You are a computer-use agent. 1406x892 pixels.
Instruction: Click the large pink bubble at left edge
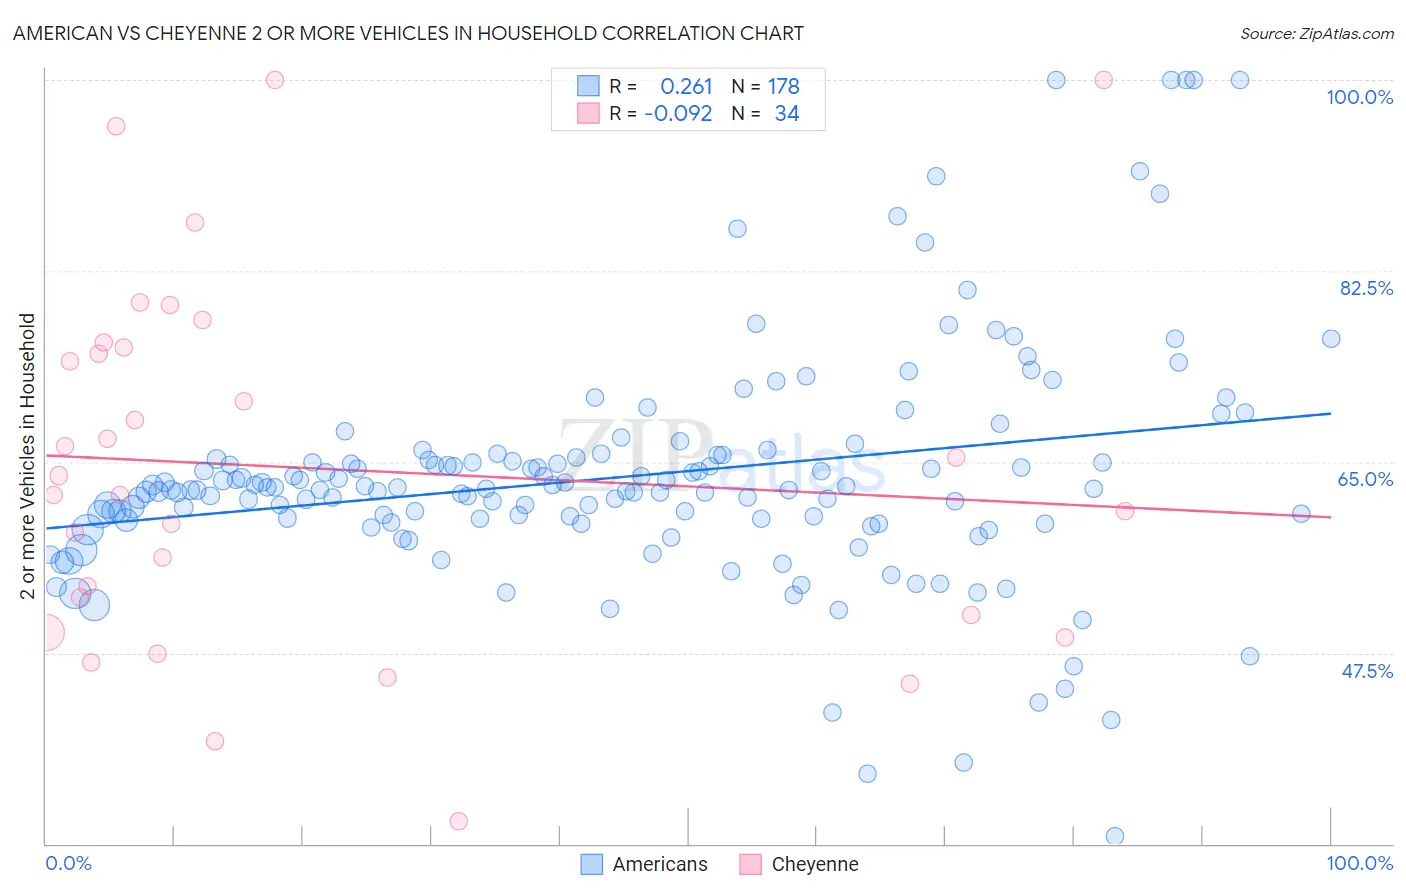(x=46, y=632)
